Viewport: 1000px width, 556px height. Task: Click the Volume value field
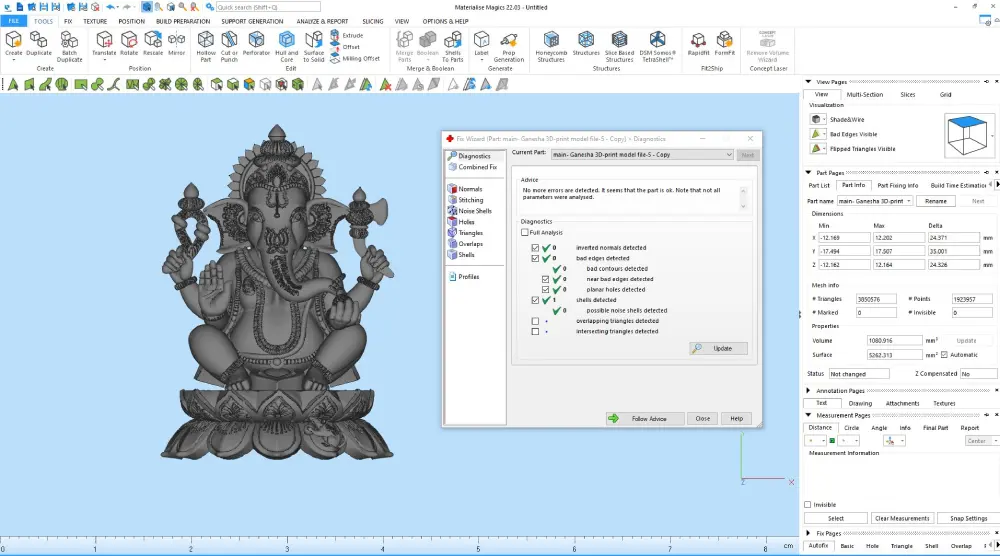point(894,341)
